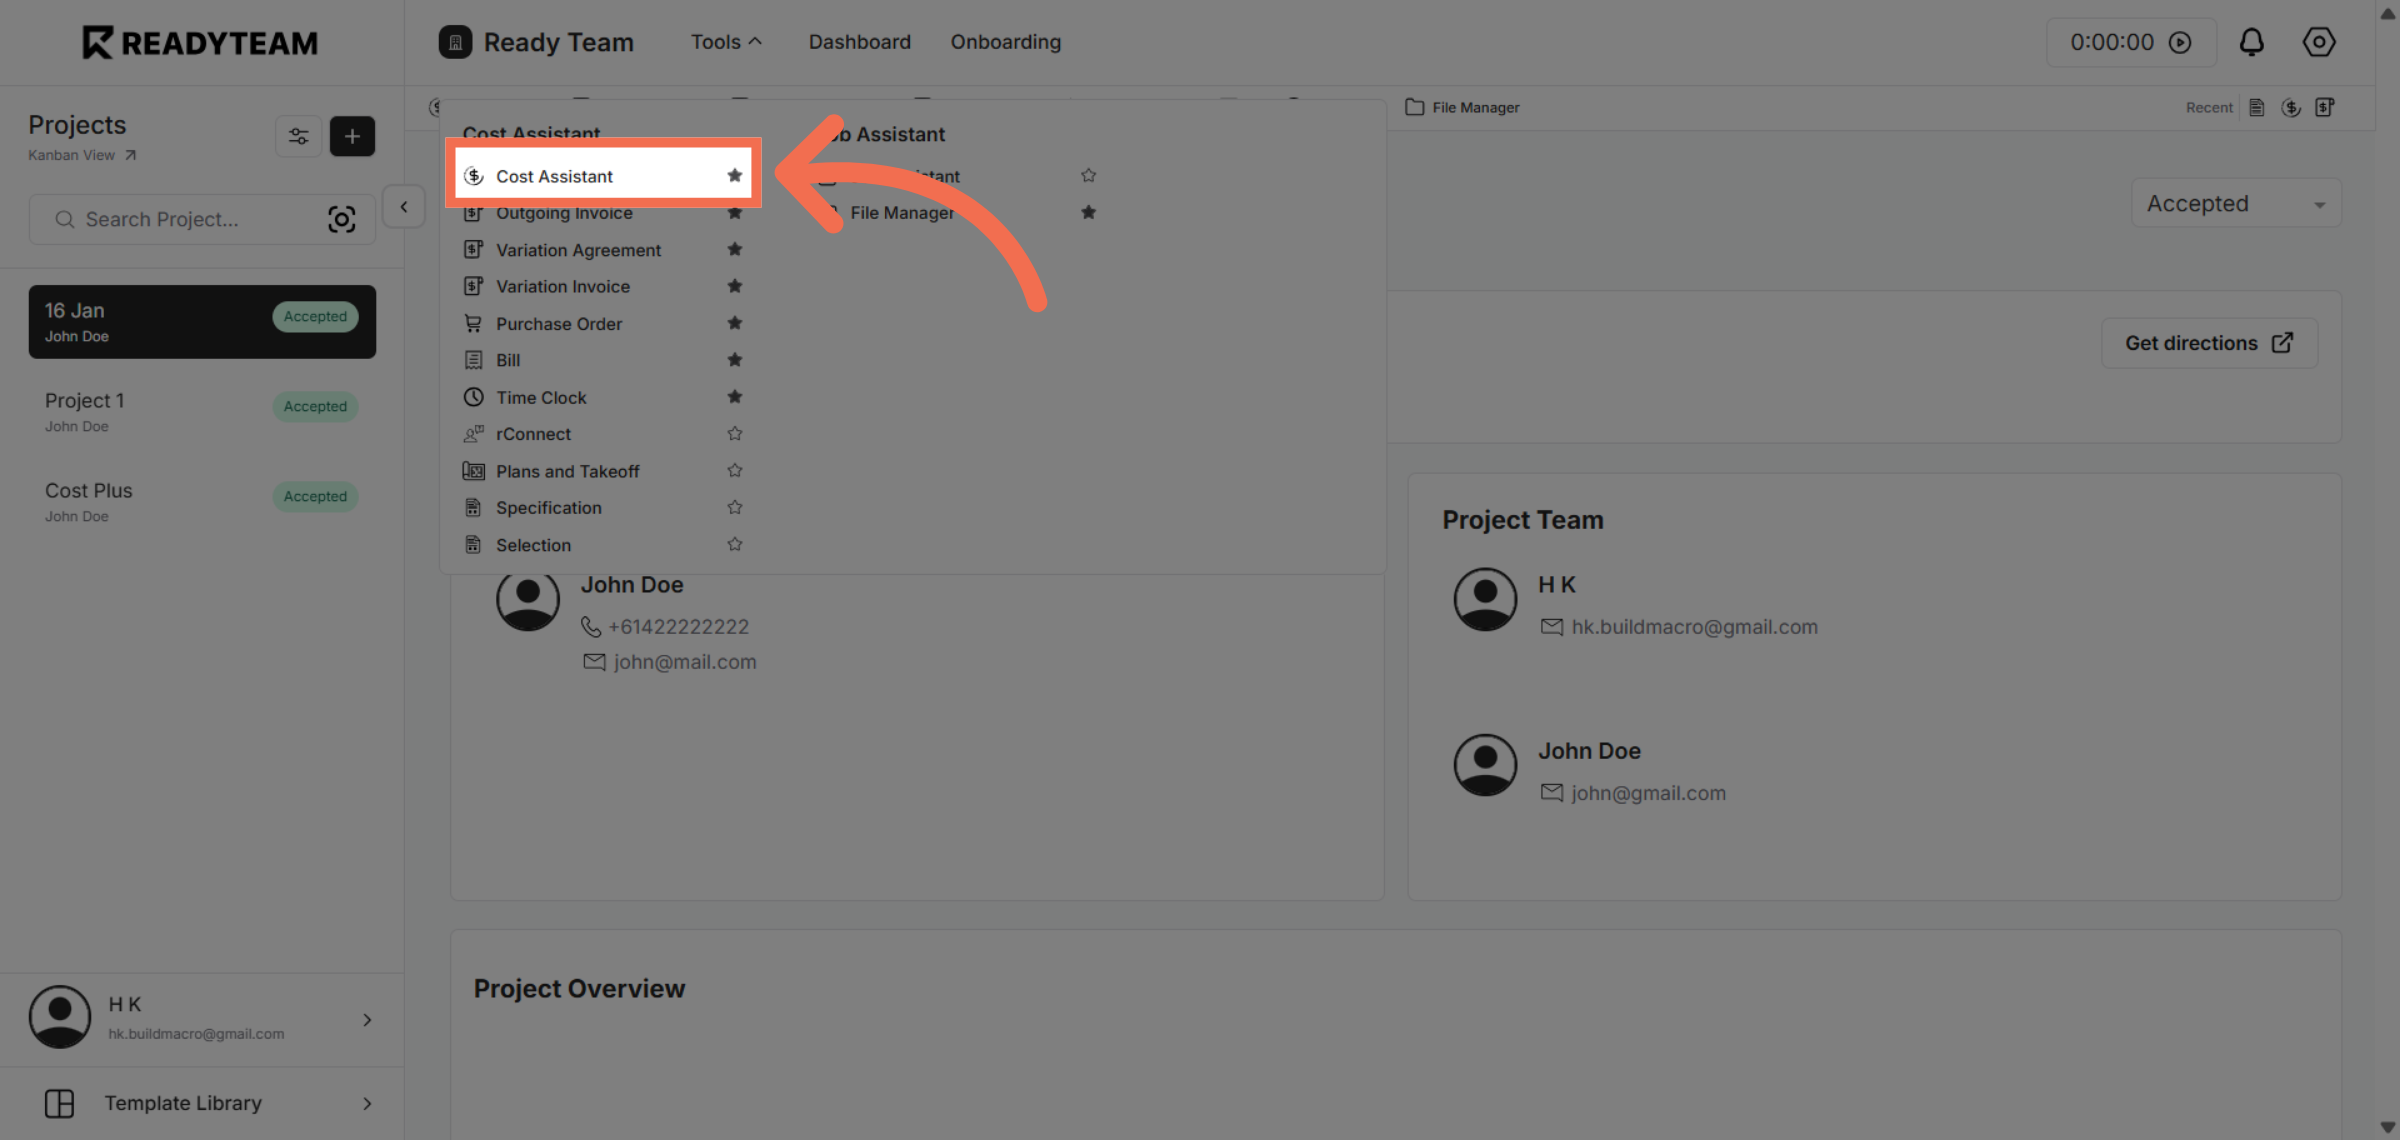Image resolution: width=2400 pixels, height=1140 pixels.
Task: Open the project search scan icon
Action: (x=342, y=219)
